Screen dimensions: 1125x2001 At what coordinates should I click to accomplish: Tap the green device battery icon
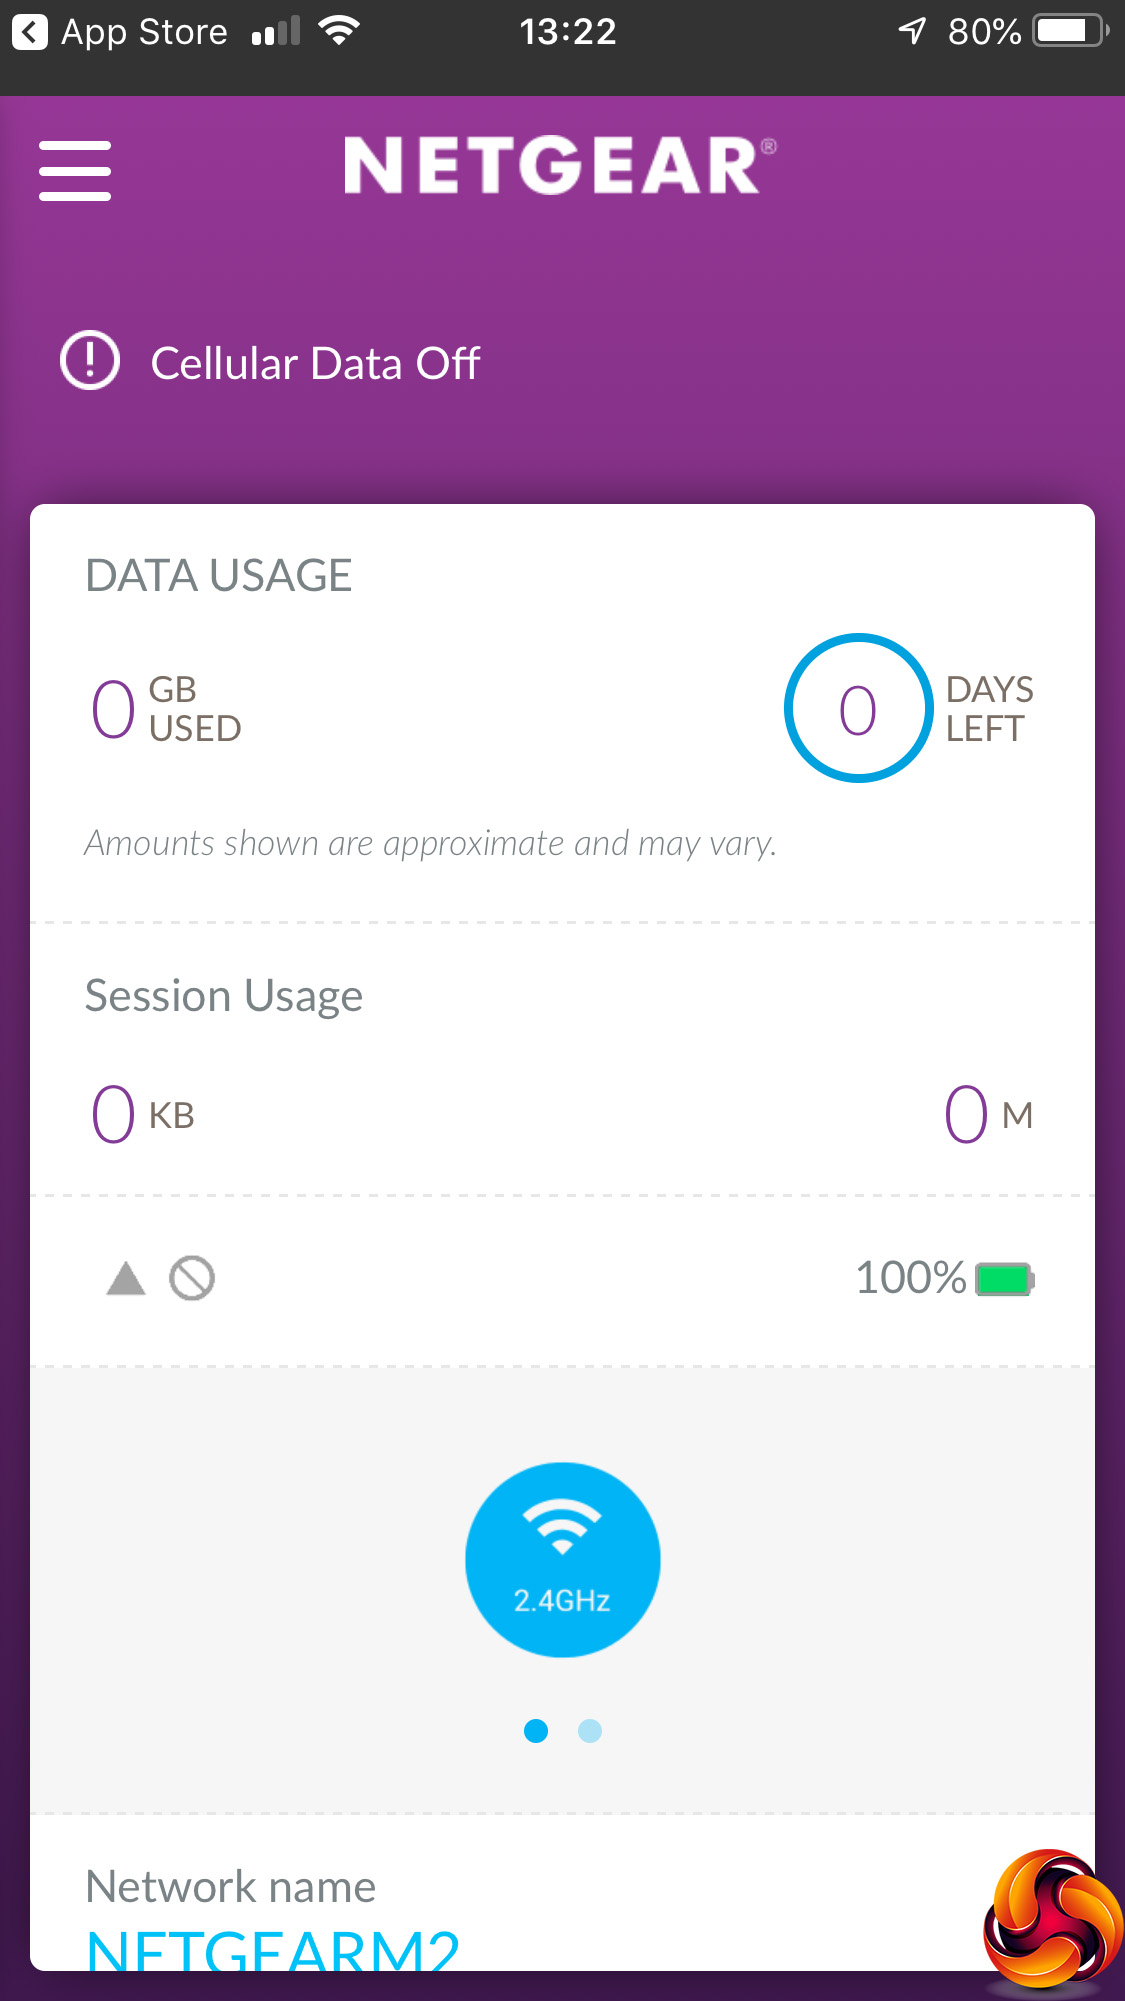[x=1004, y=1279]
